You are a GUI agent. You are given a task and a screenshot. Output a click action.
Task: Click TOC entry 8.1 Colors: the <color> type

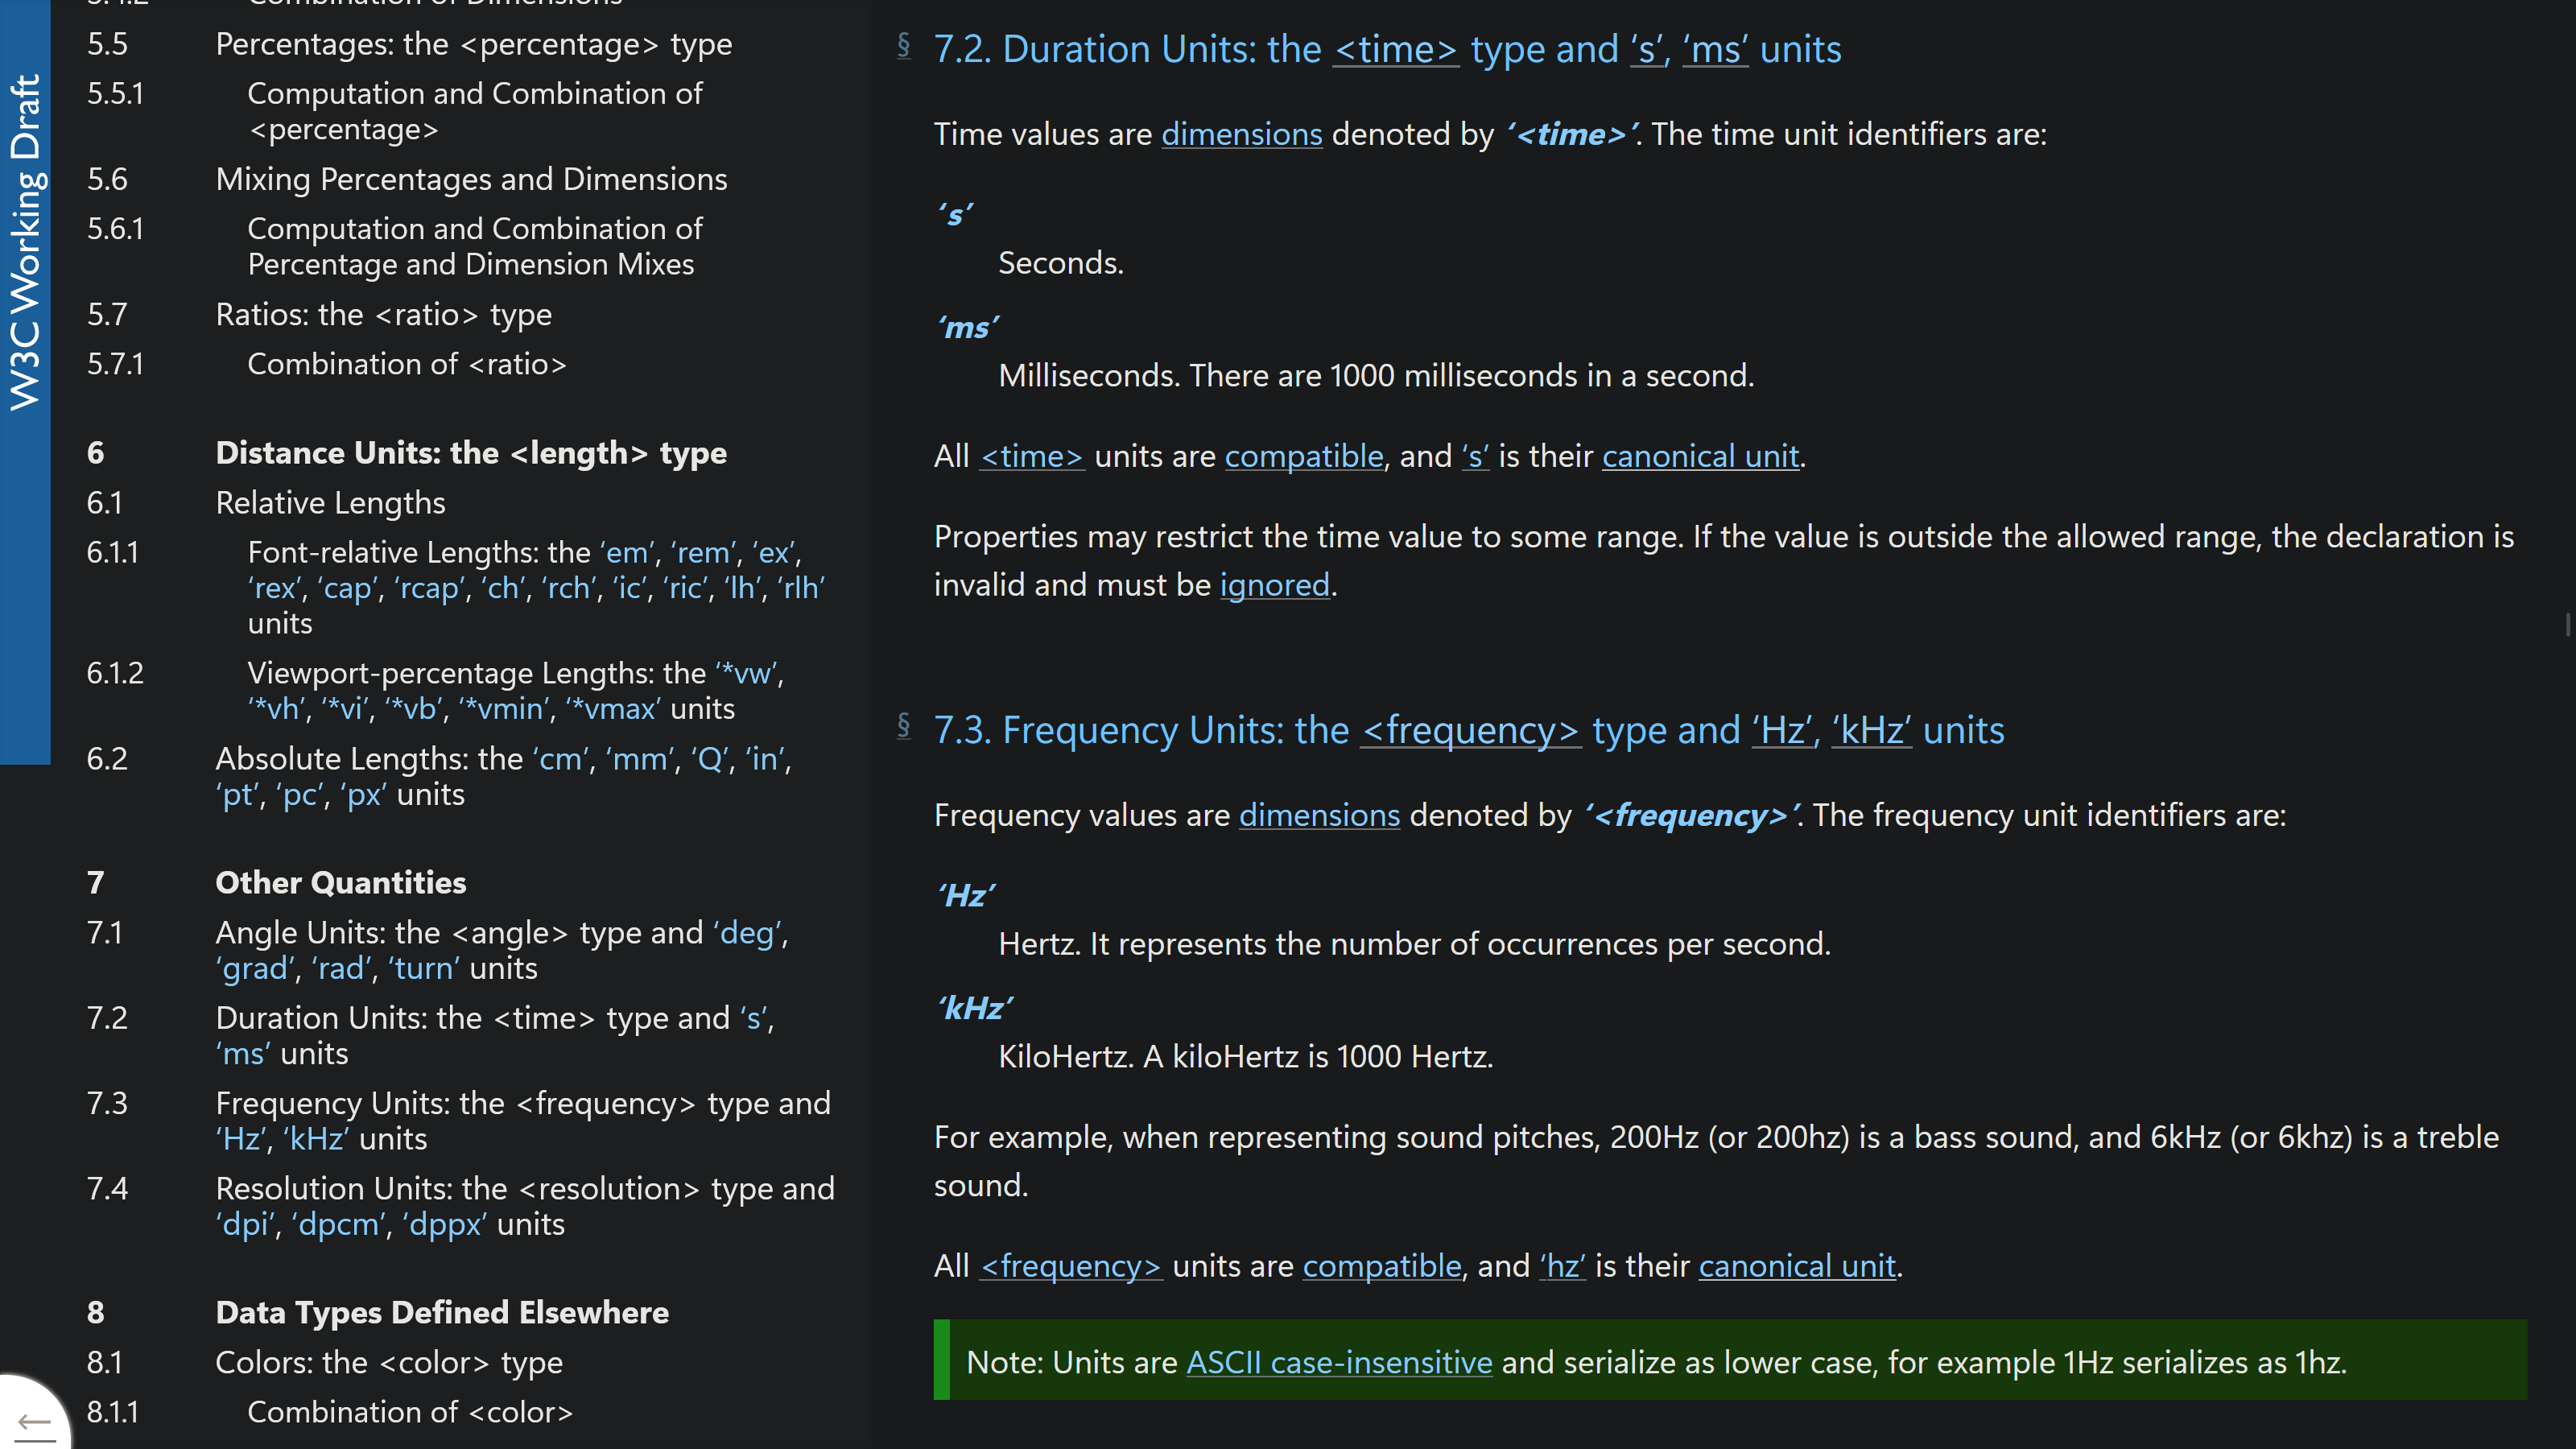[x=388, y=1363]
